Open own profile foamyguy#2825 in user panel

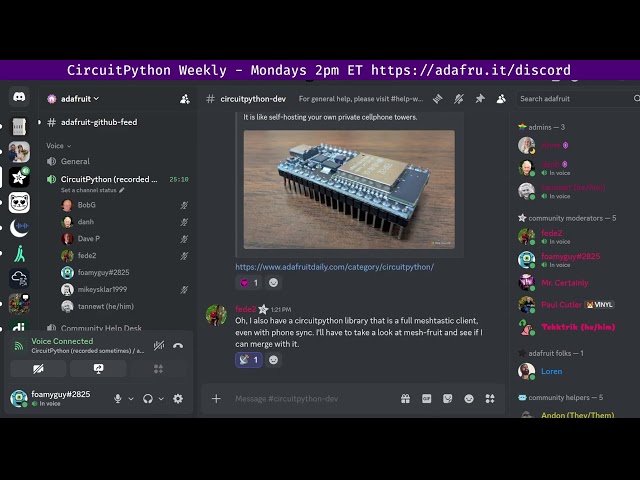tap(60, 398)
